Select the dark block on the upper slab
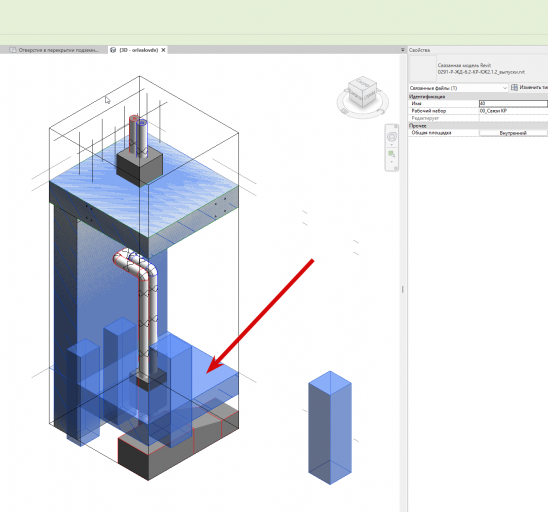Screen dimensions: 548x512 139,168
